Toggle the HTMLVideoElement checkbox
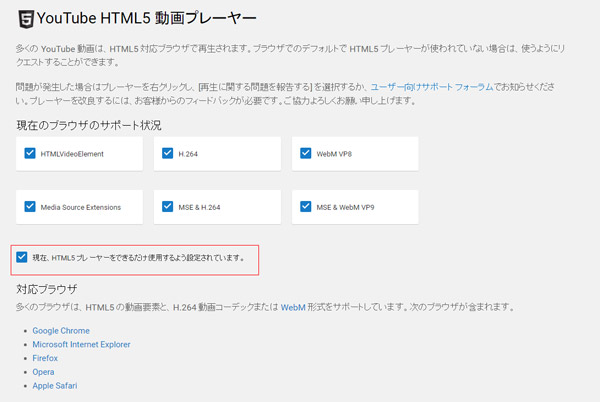Image resolution: width=600 pixels, height=402 pixels. point(30,153)
